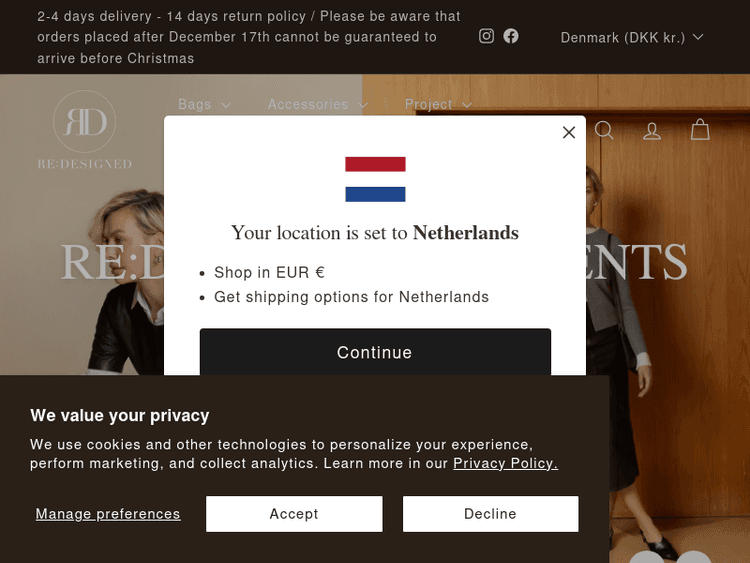Viewport: 750px width, 563px height.
Task: Accept cookies in privacy banner
Action: 294,514
